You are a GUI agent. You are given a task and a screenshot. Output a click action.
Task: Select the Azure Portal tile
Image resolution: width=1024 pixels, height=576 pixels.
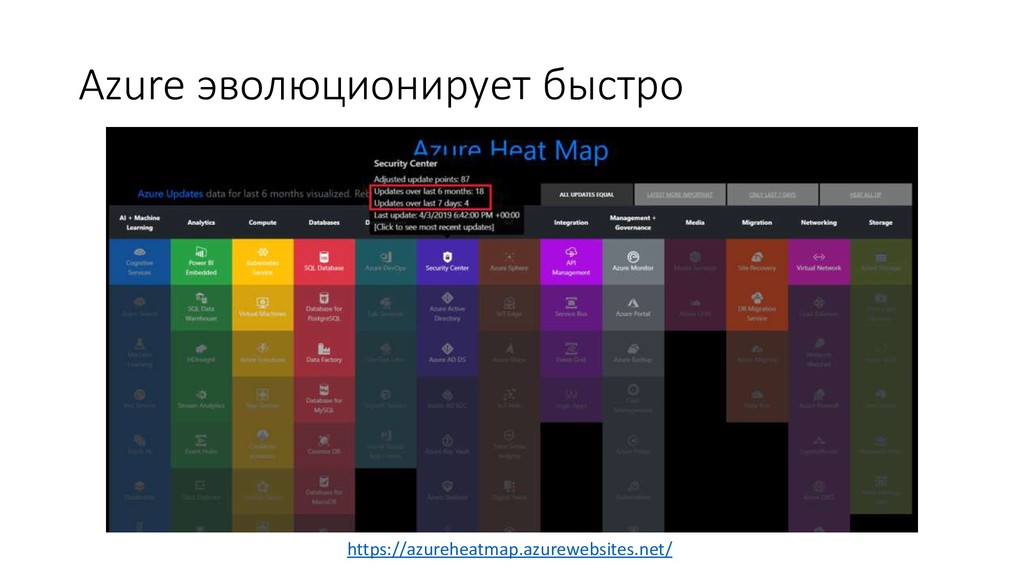tap(633, 308)
